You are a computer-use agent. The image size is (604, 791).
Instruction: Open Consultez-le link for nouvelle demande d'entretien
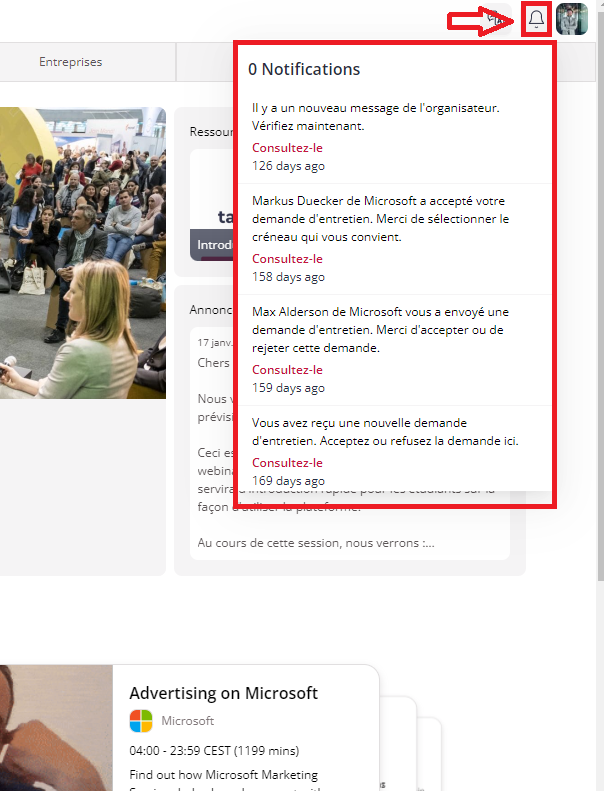click(287, 463)
